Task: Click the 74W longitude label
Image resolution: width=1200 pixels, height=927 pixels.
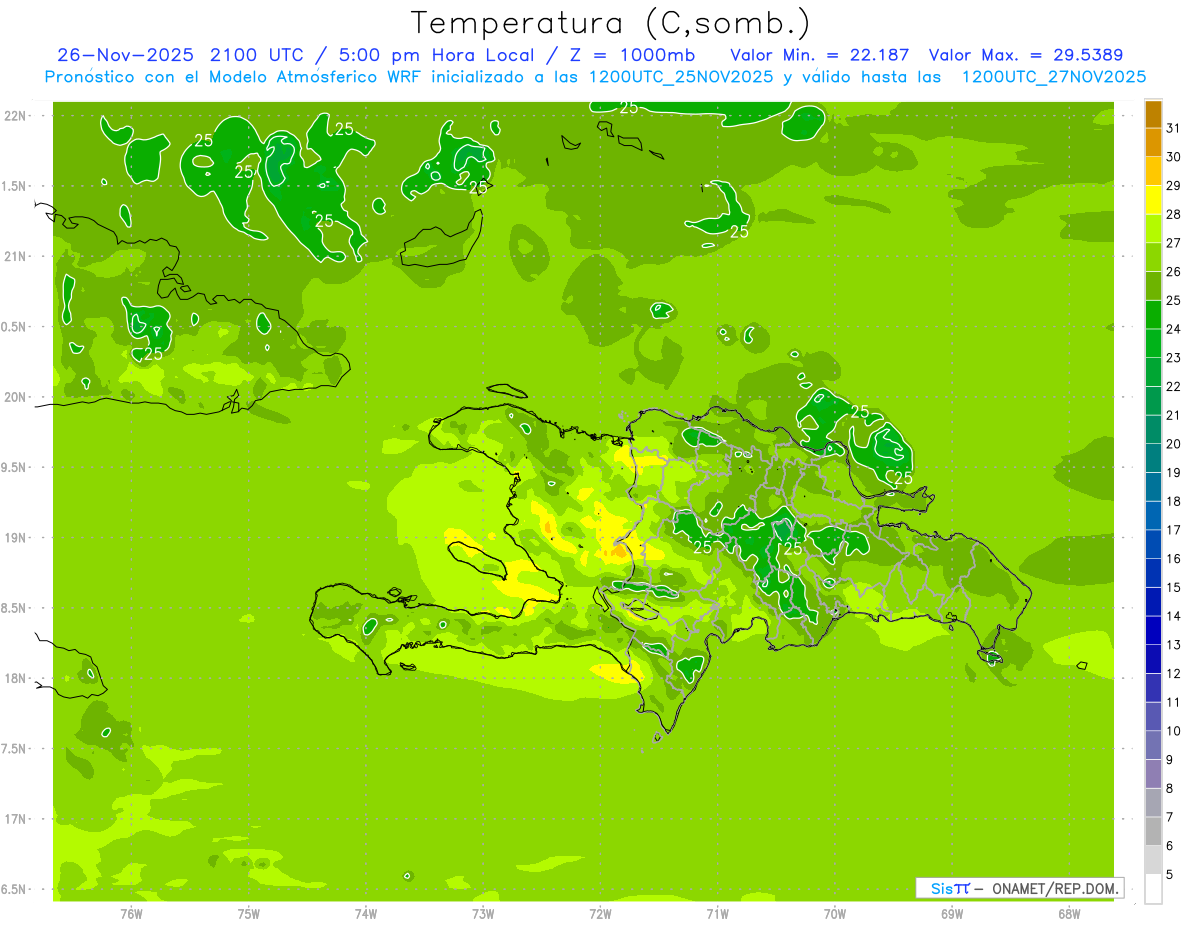Action: coord(366,913)
